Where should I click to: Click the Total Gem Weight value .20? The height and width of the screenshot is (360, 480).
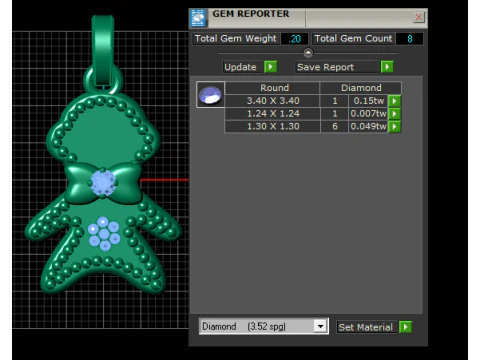pyautogui.click(x=294, y=39)
